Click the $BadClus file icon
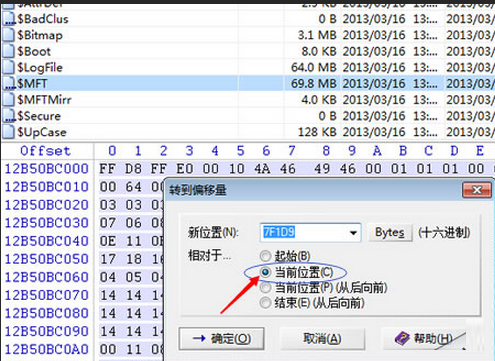The image size is (495, 361). click(9, 19)
